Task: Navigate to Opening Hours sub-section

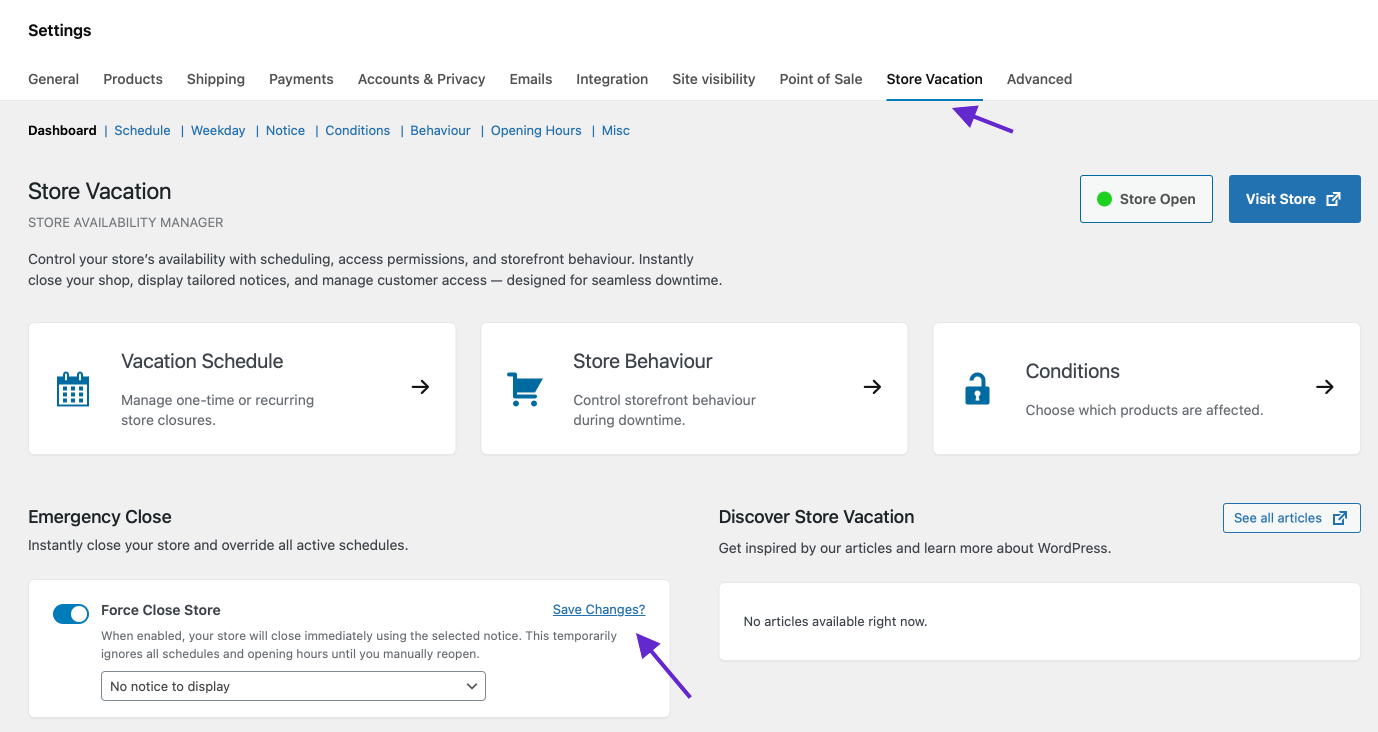Action: tap(536, 131)
